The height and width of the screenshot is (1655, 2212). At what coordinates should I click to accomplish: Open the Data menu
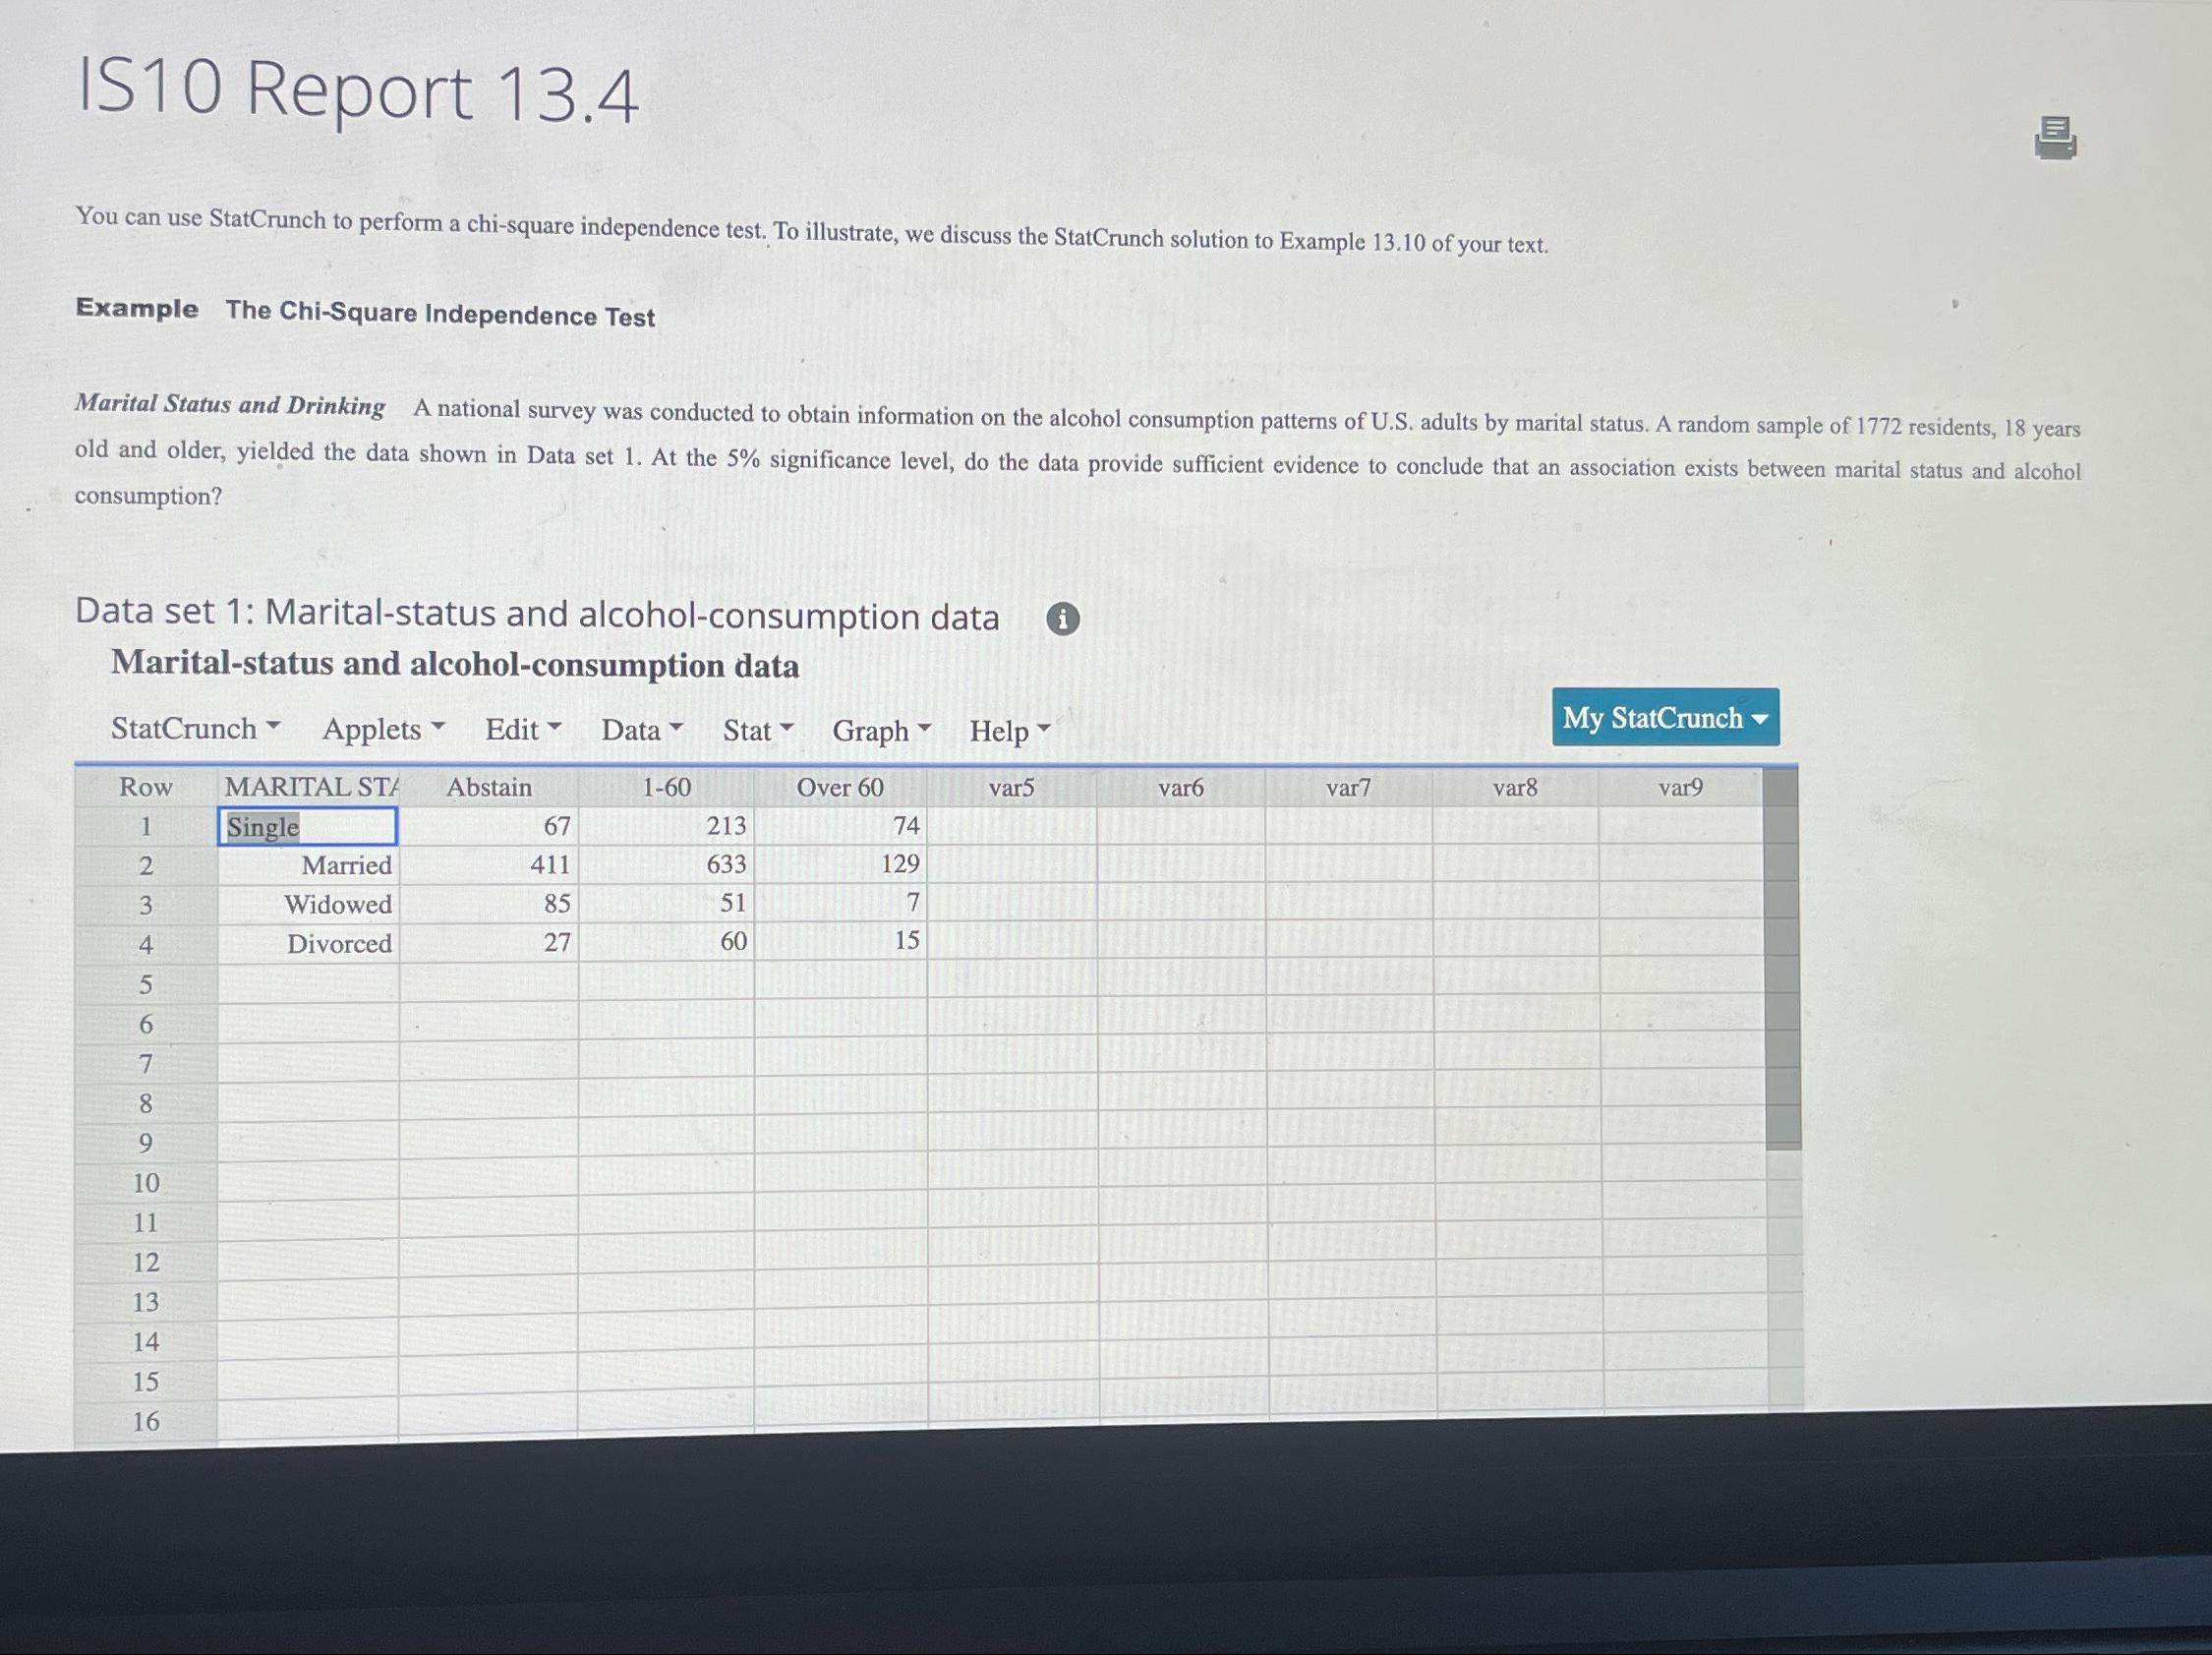coord(642,730)
